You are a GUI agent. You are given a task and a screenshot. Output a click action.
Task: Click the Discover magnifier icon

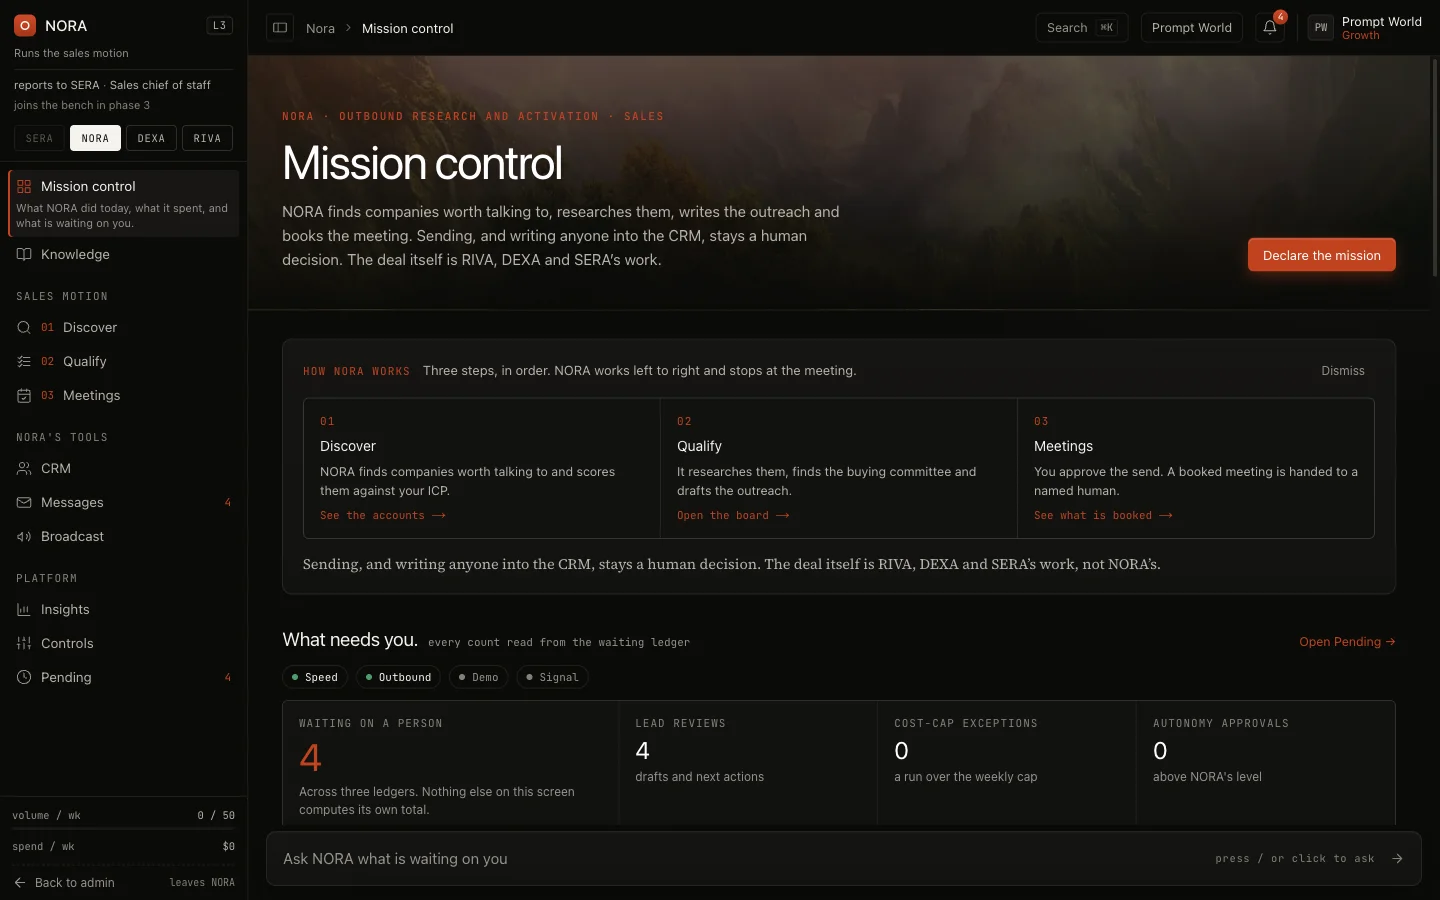(x=24, y=327)
